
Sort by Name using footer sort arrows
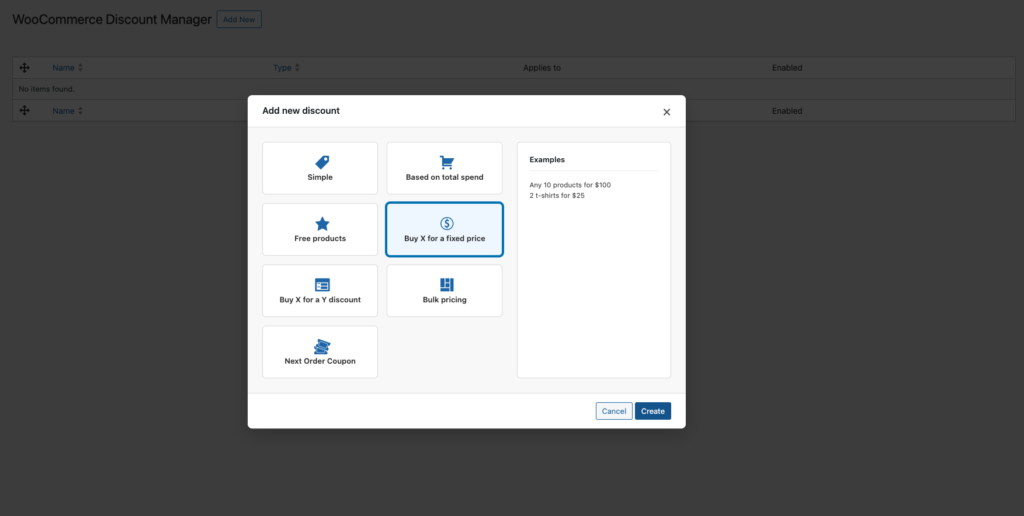pos(80,110)
